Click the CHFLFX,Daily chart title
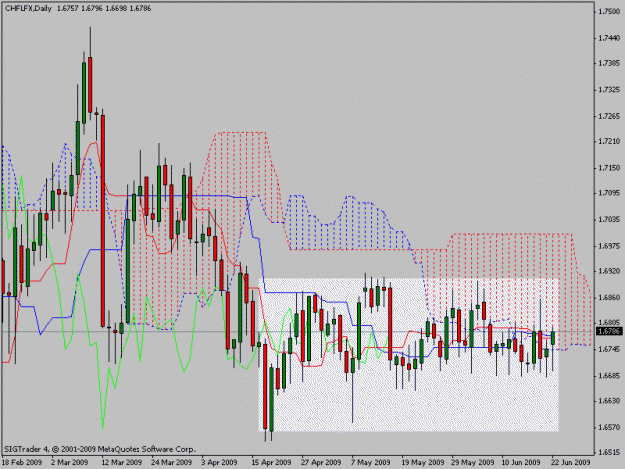The image size is (625, 469). coord(28,8)
